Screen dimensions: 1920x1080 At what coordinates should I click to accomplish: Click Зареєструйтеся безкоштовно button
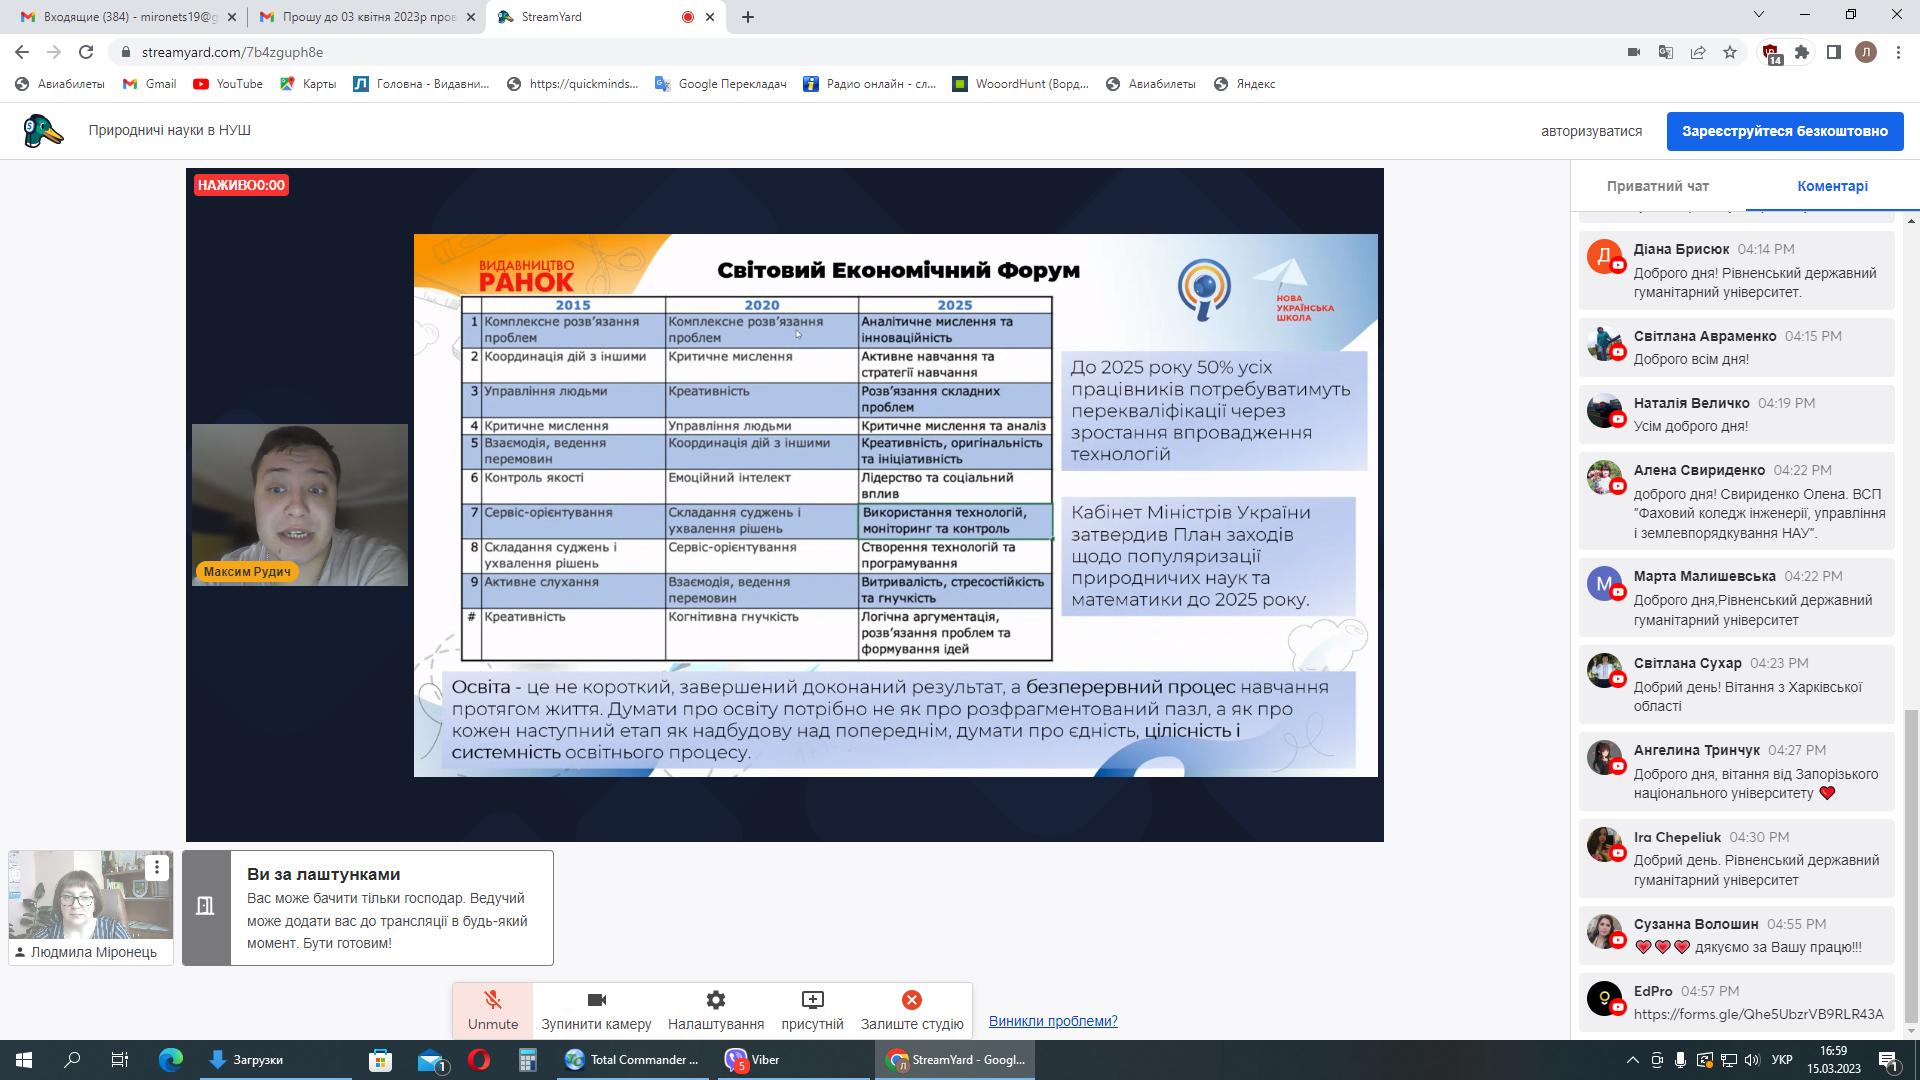(x=1784, y=131)
